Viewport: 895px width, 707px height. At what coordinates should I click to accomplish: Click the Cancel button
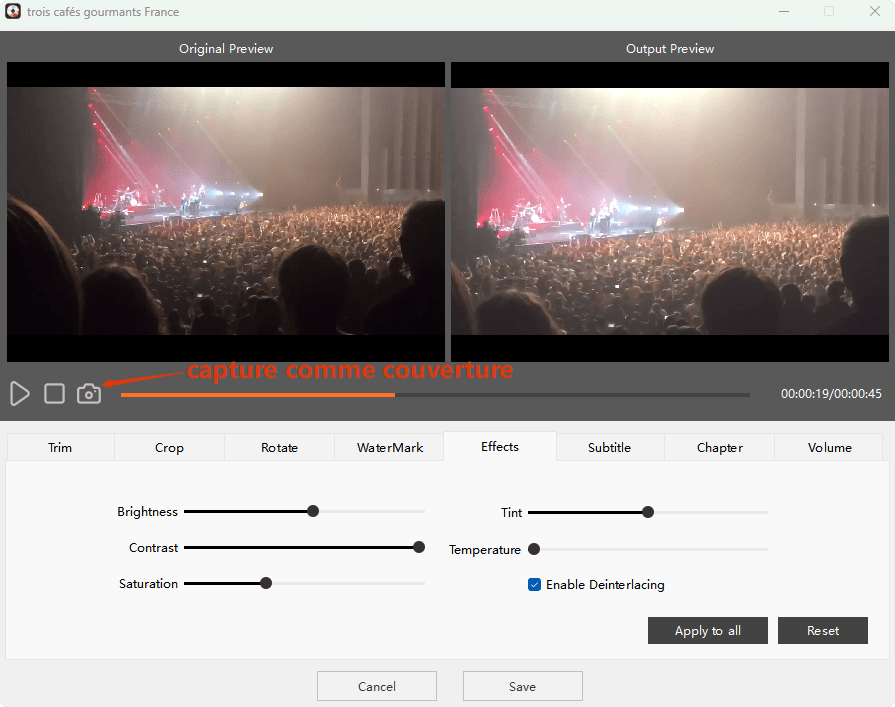[x=377, y=687]
